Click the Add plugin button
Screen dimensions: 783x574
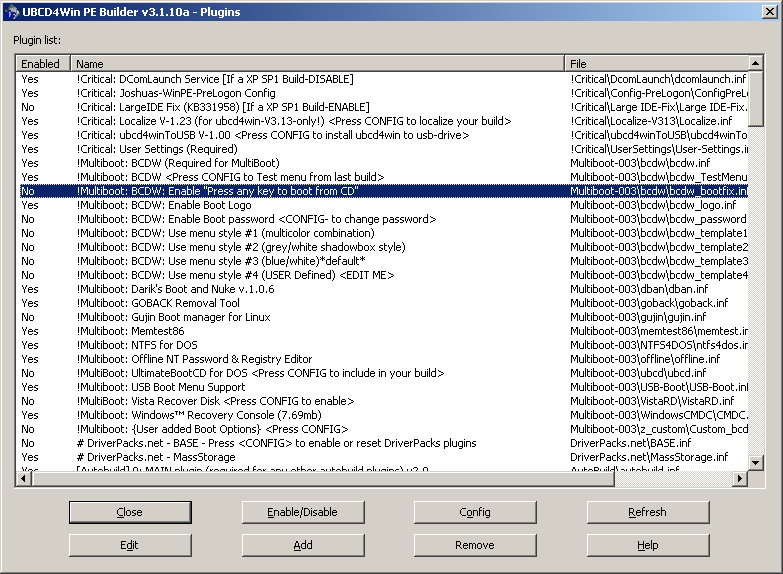(x=303, y=545)
